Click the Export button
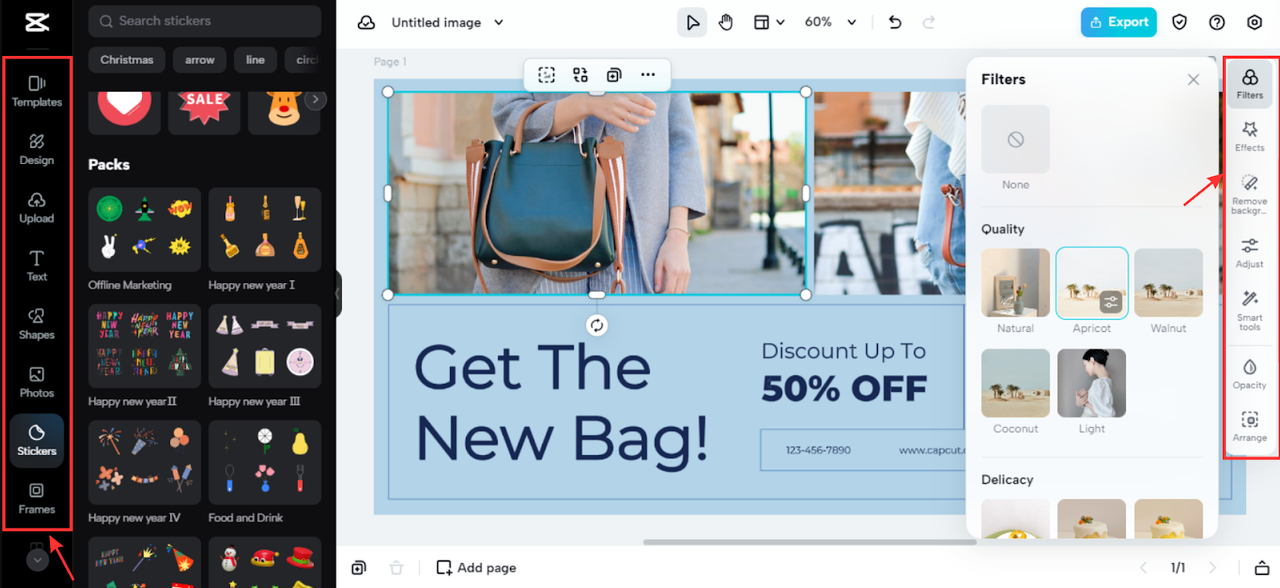The width and height of the screenshot is (1280, 588). [1119, 22]
